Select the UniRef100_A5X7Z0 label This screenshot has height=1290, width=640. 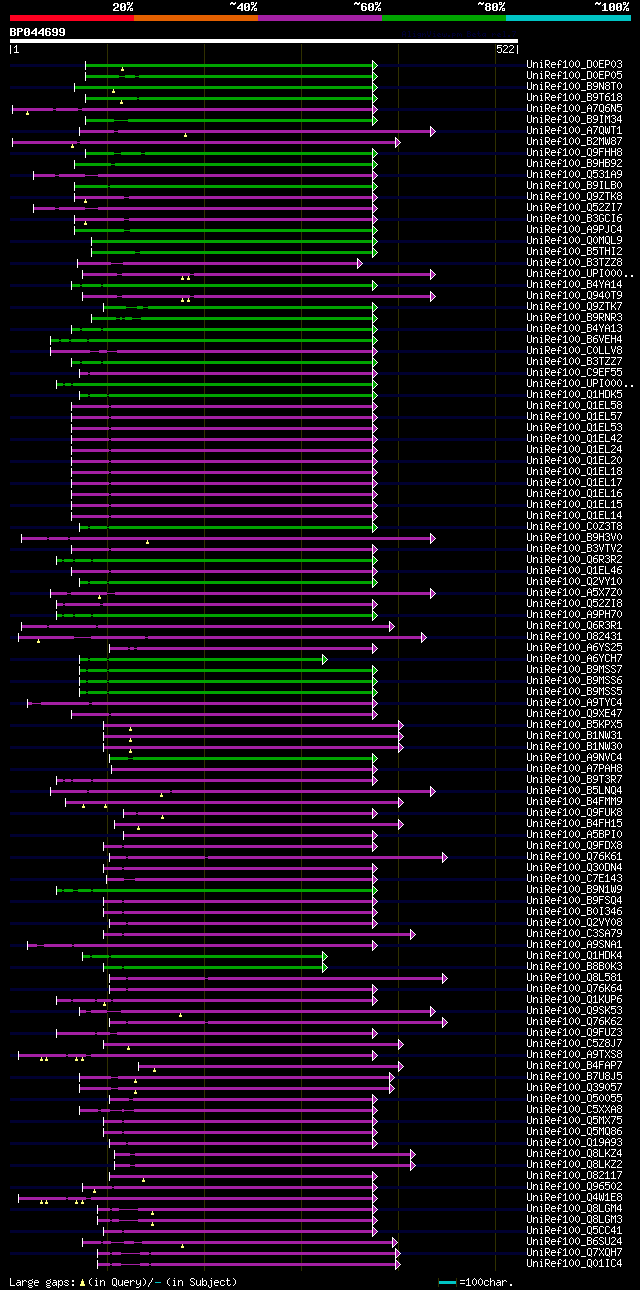click(574, 593)
